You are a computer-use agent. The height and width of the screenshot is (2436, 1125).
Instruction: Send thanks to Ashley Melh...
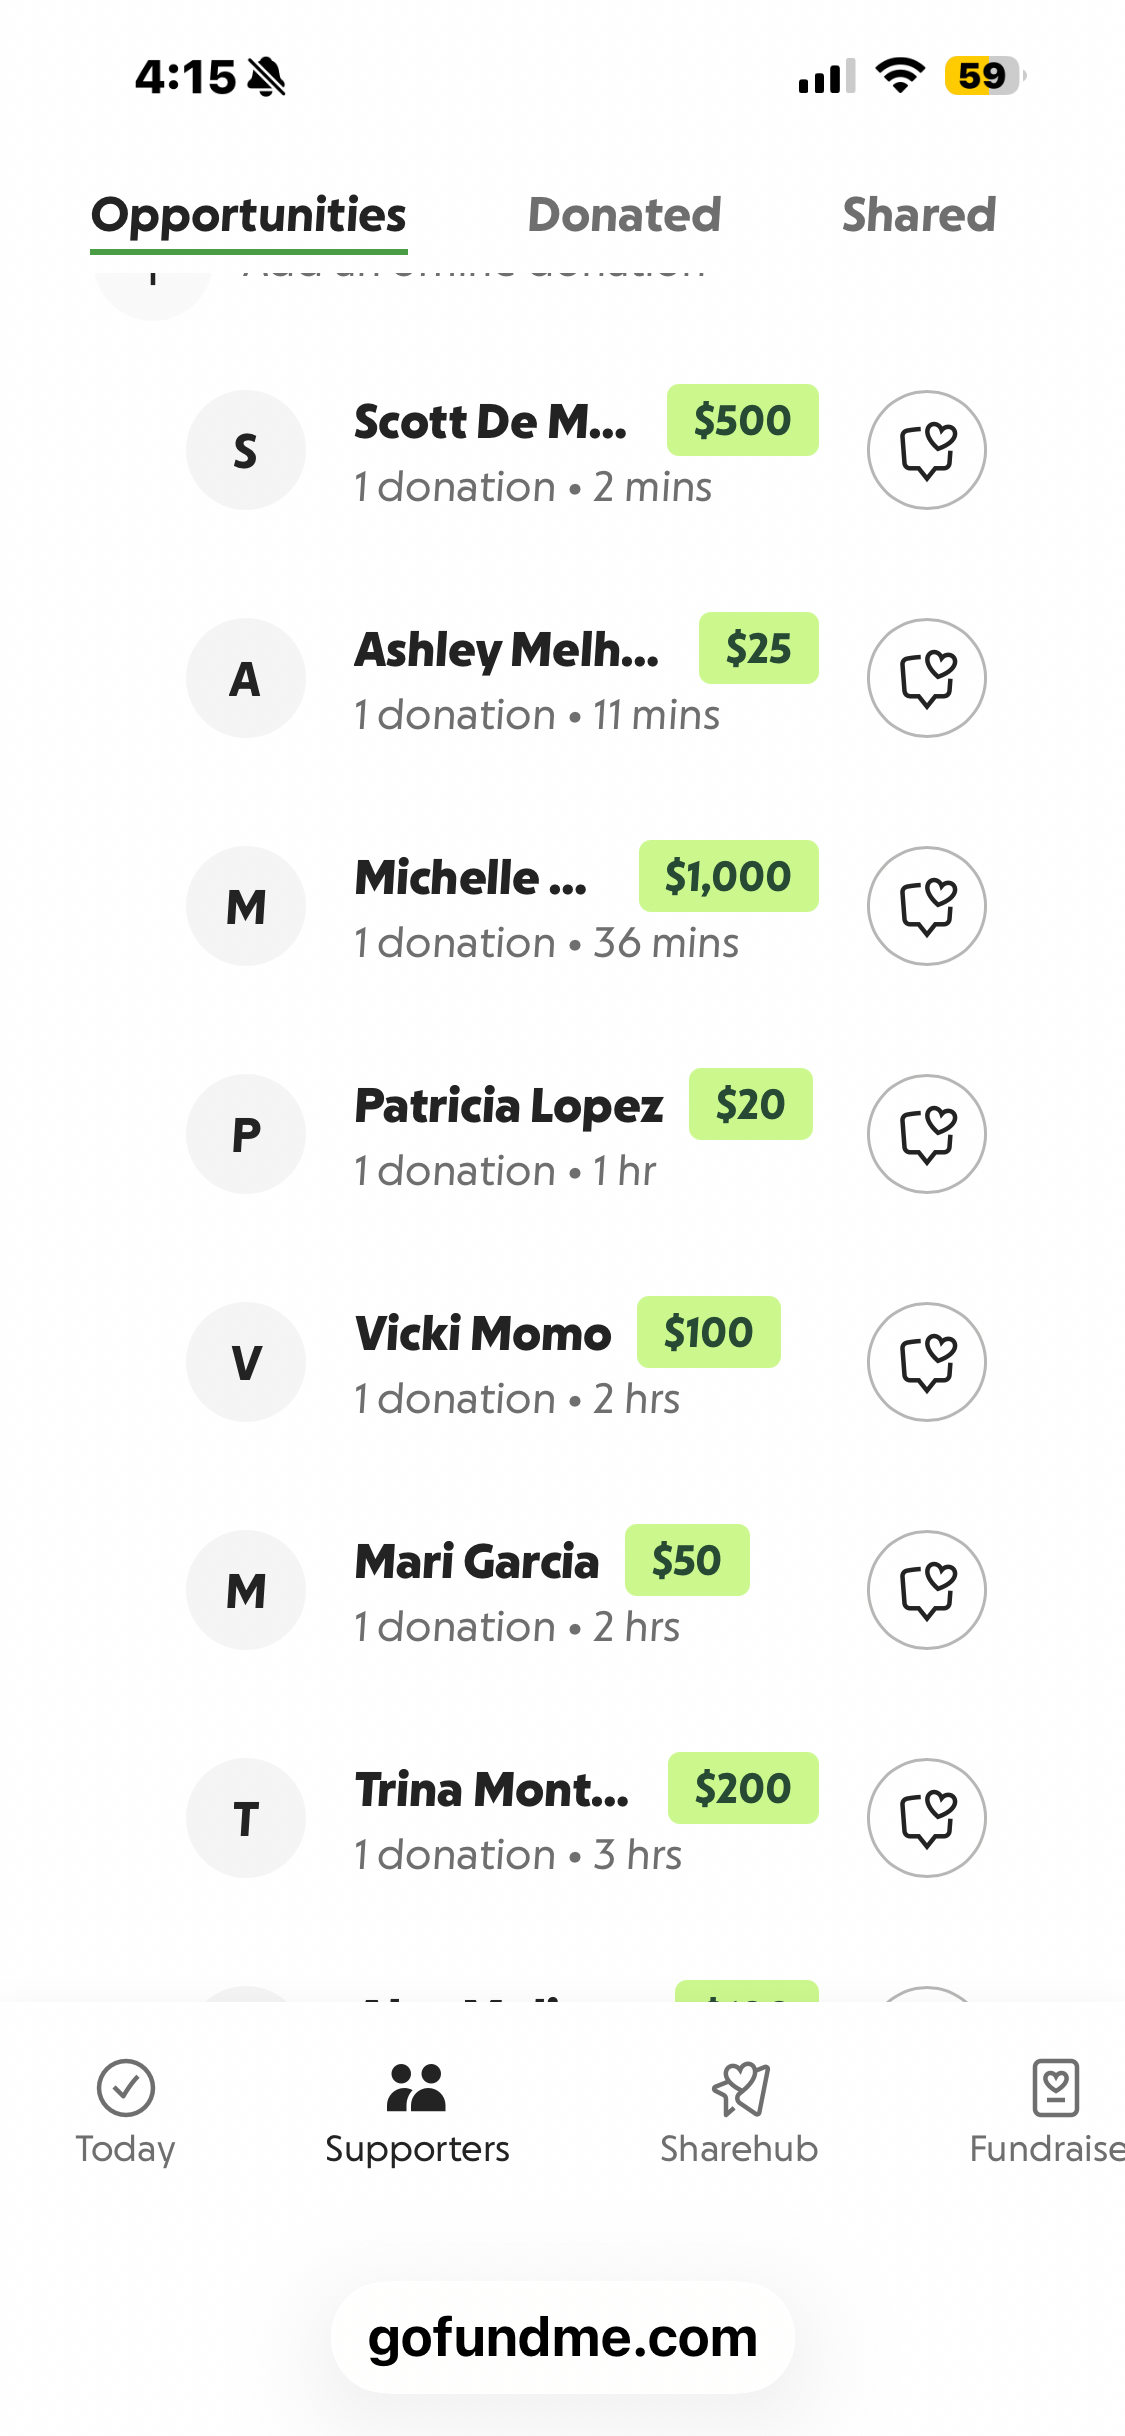tap(926, 678)
